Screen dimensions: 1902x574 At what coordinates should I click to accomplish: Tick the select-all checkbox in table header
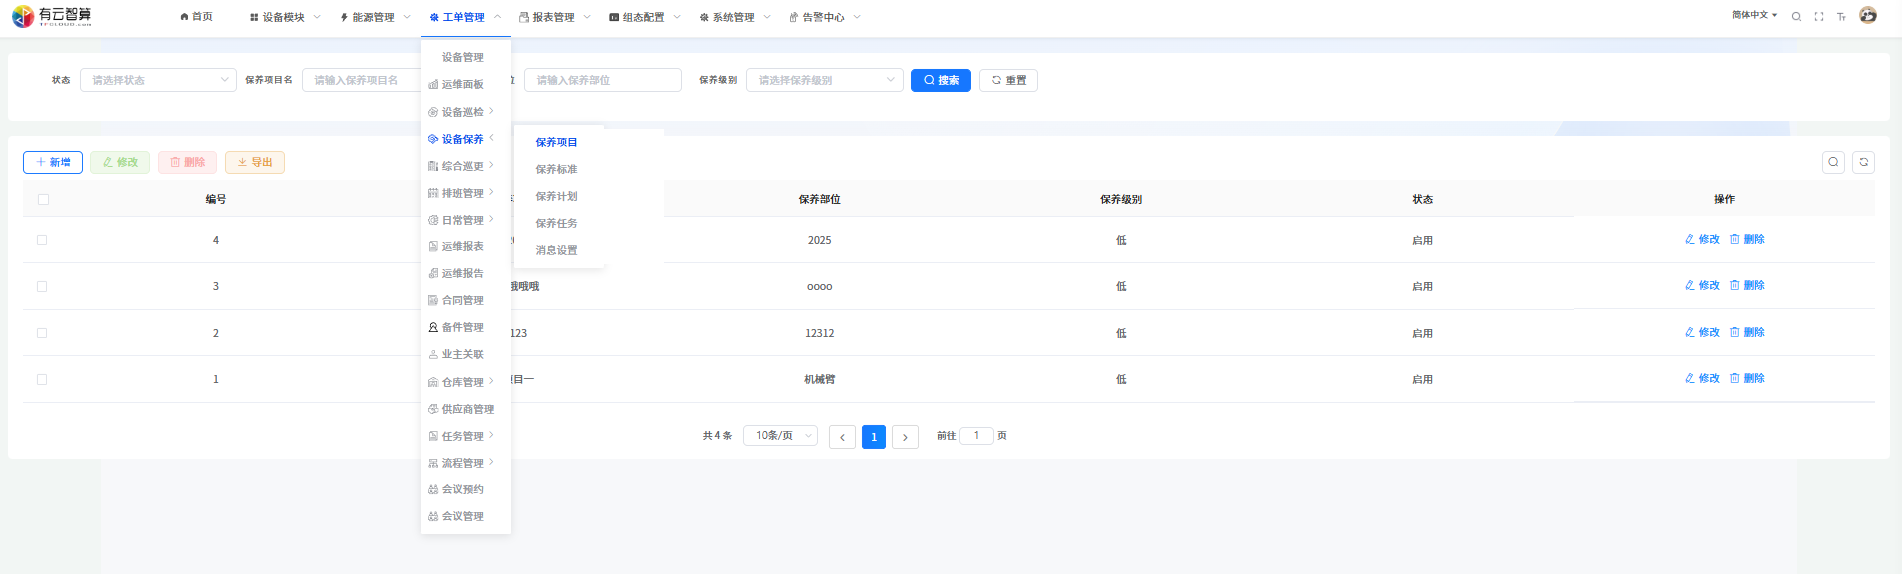click(x=43, y=200)
